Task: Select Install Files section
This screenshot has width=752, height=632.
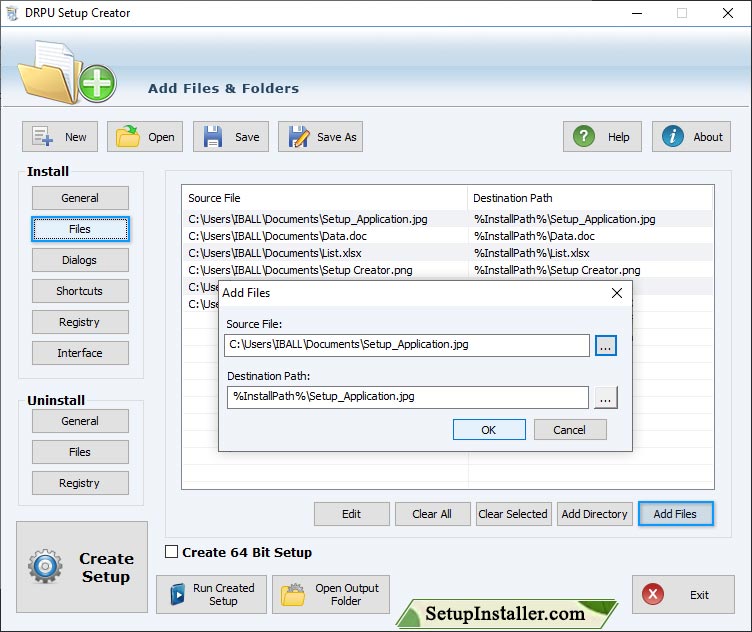Action: click(x=80, y=229)
